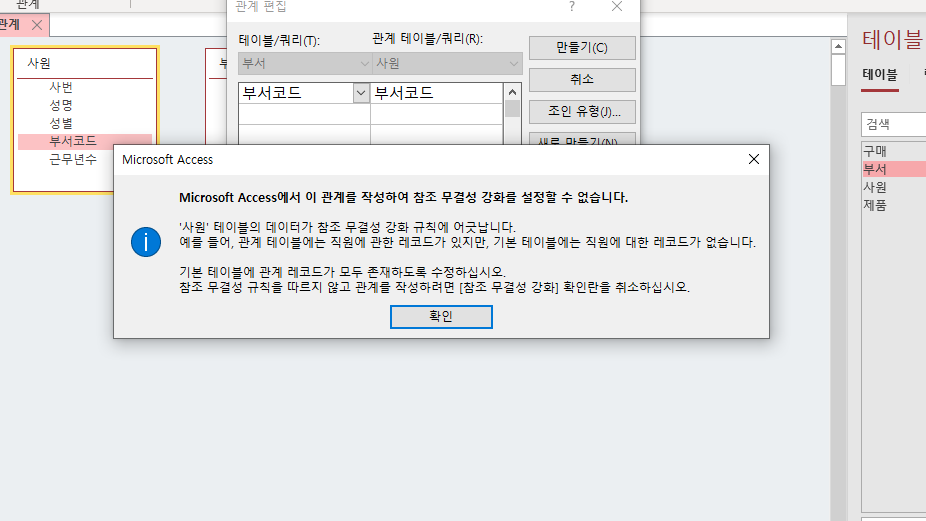Viewport: 926px width, 521px height.
Task: Select the right 부서코드 cell in the grid
Action: point(436,93)
